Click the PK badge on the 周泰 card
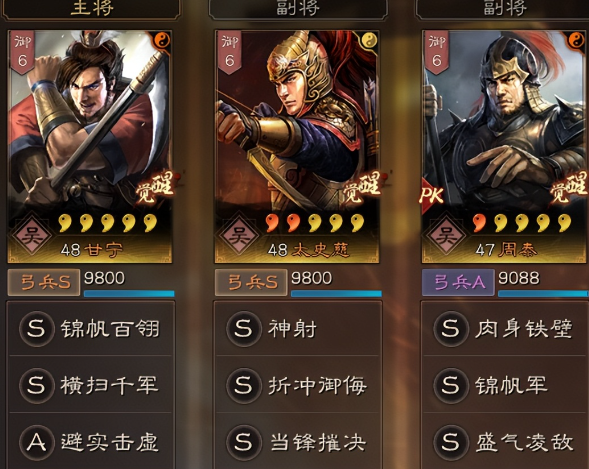 point(431,195)
